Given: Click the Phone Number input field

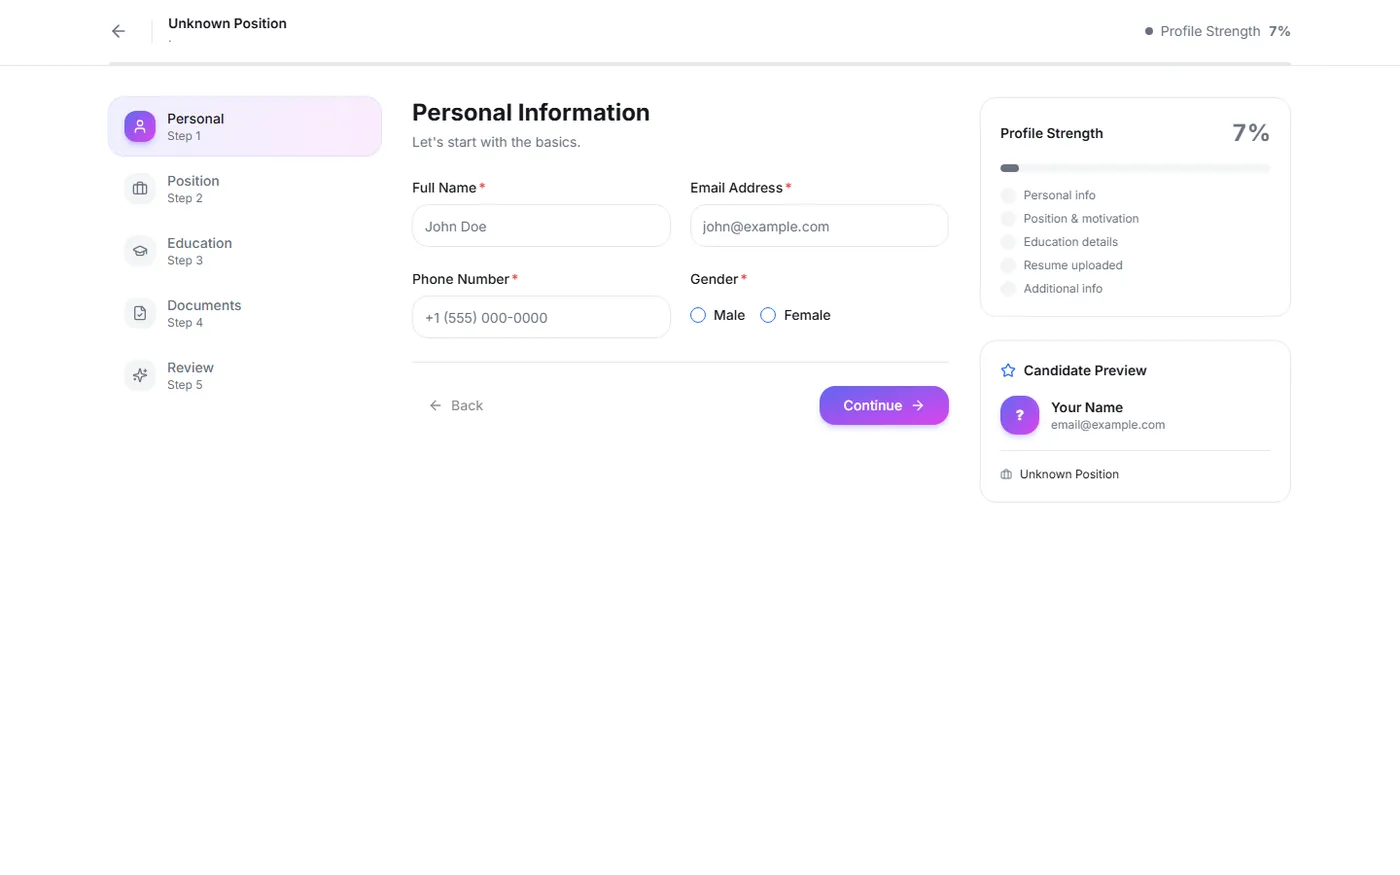Looking at the screenshot, I should [541, 317].
